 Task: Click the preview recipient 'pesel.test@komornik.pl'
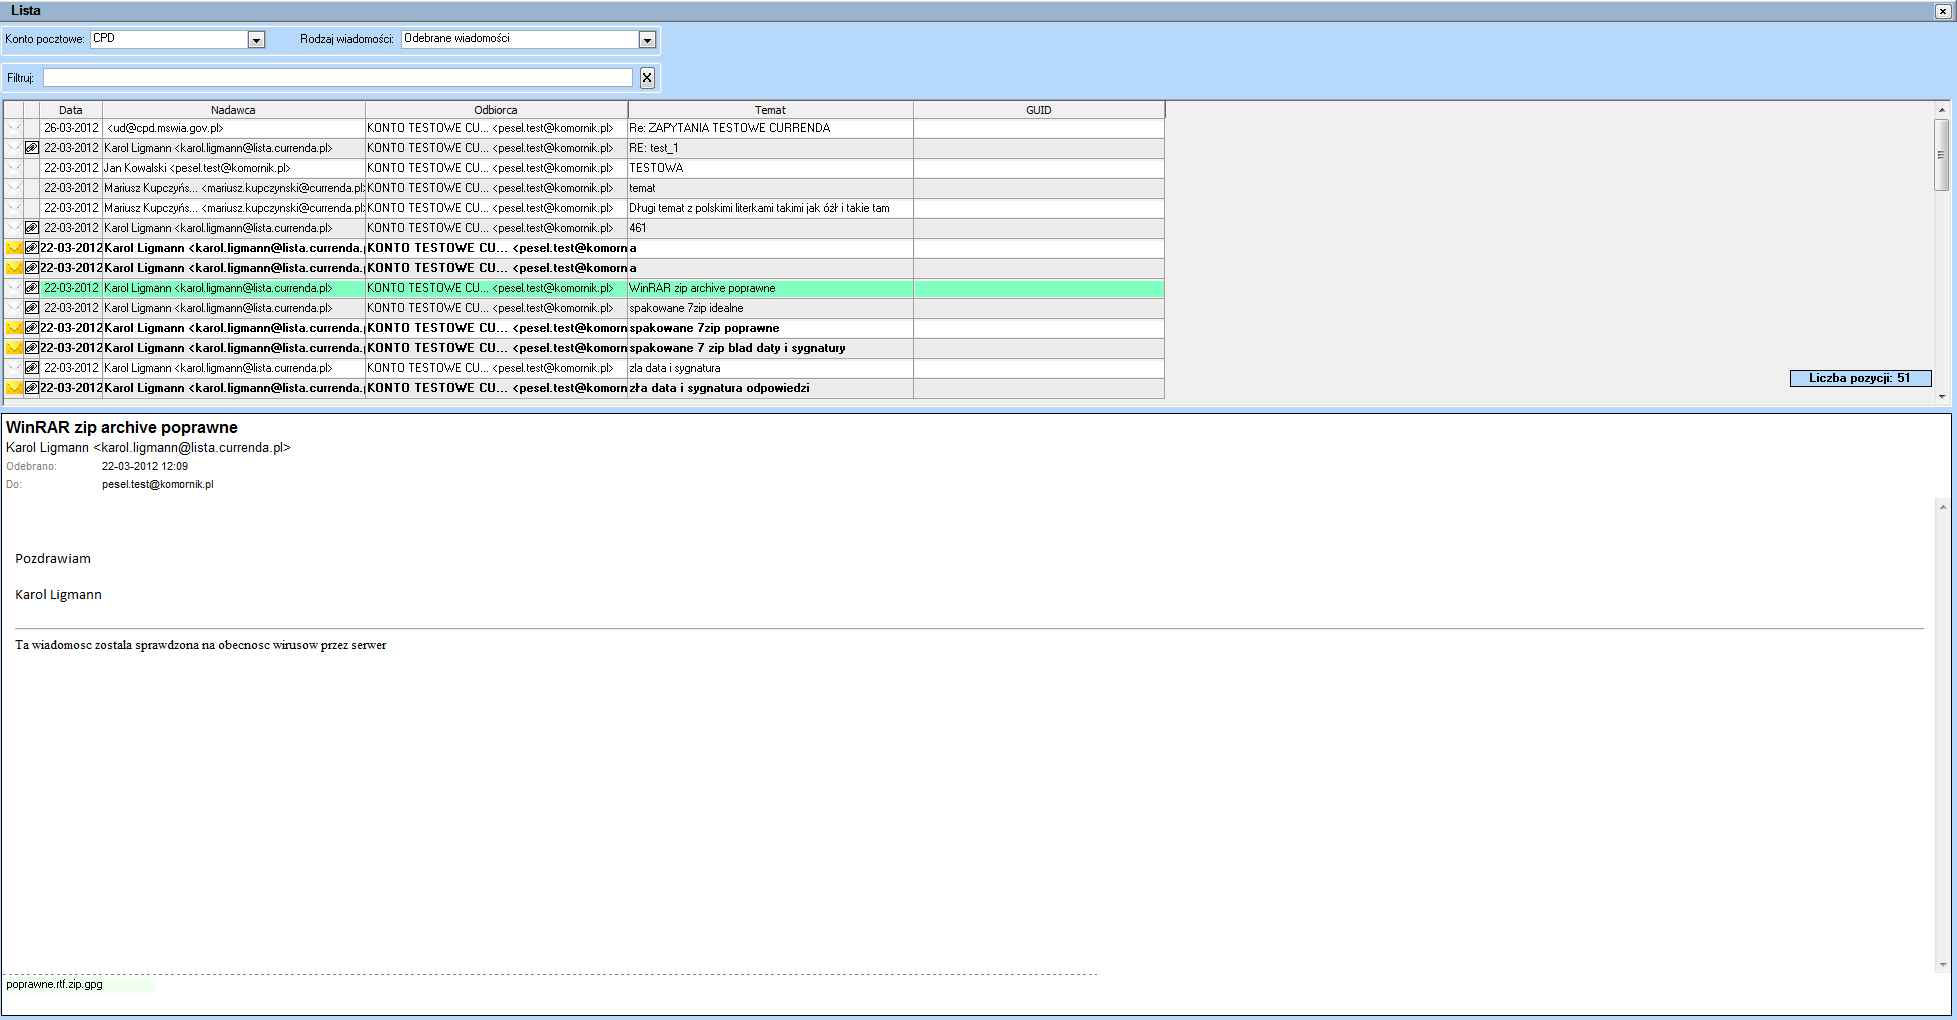click(x=158, y=484)
